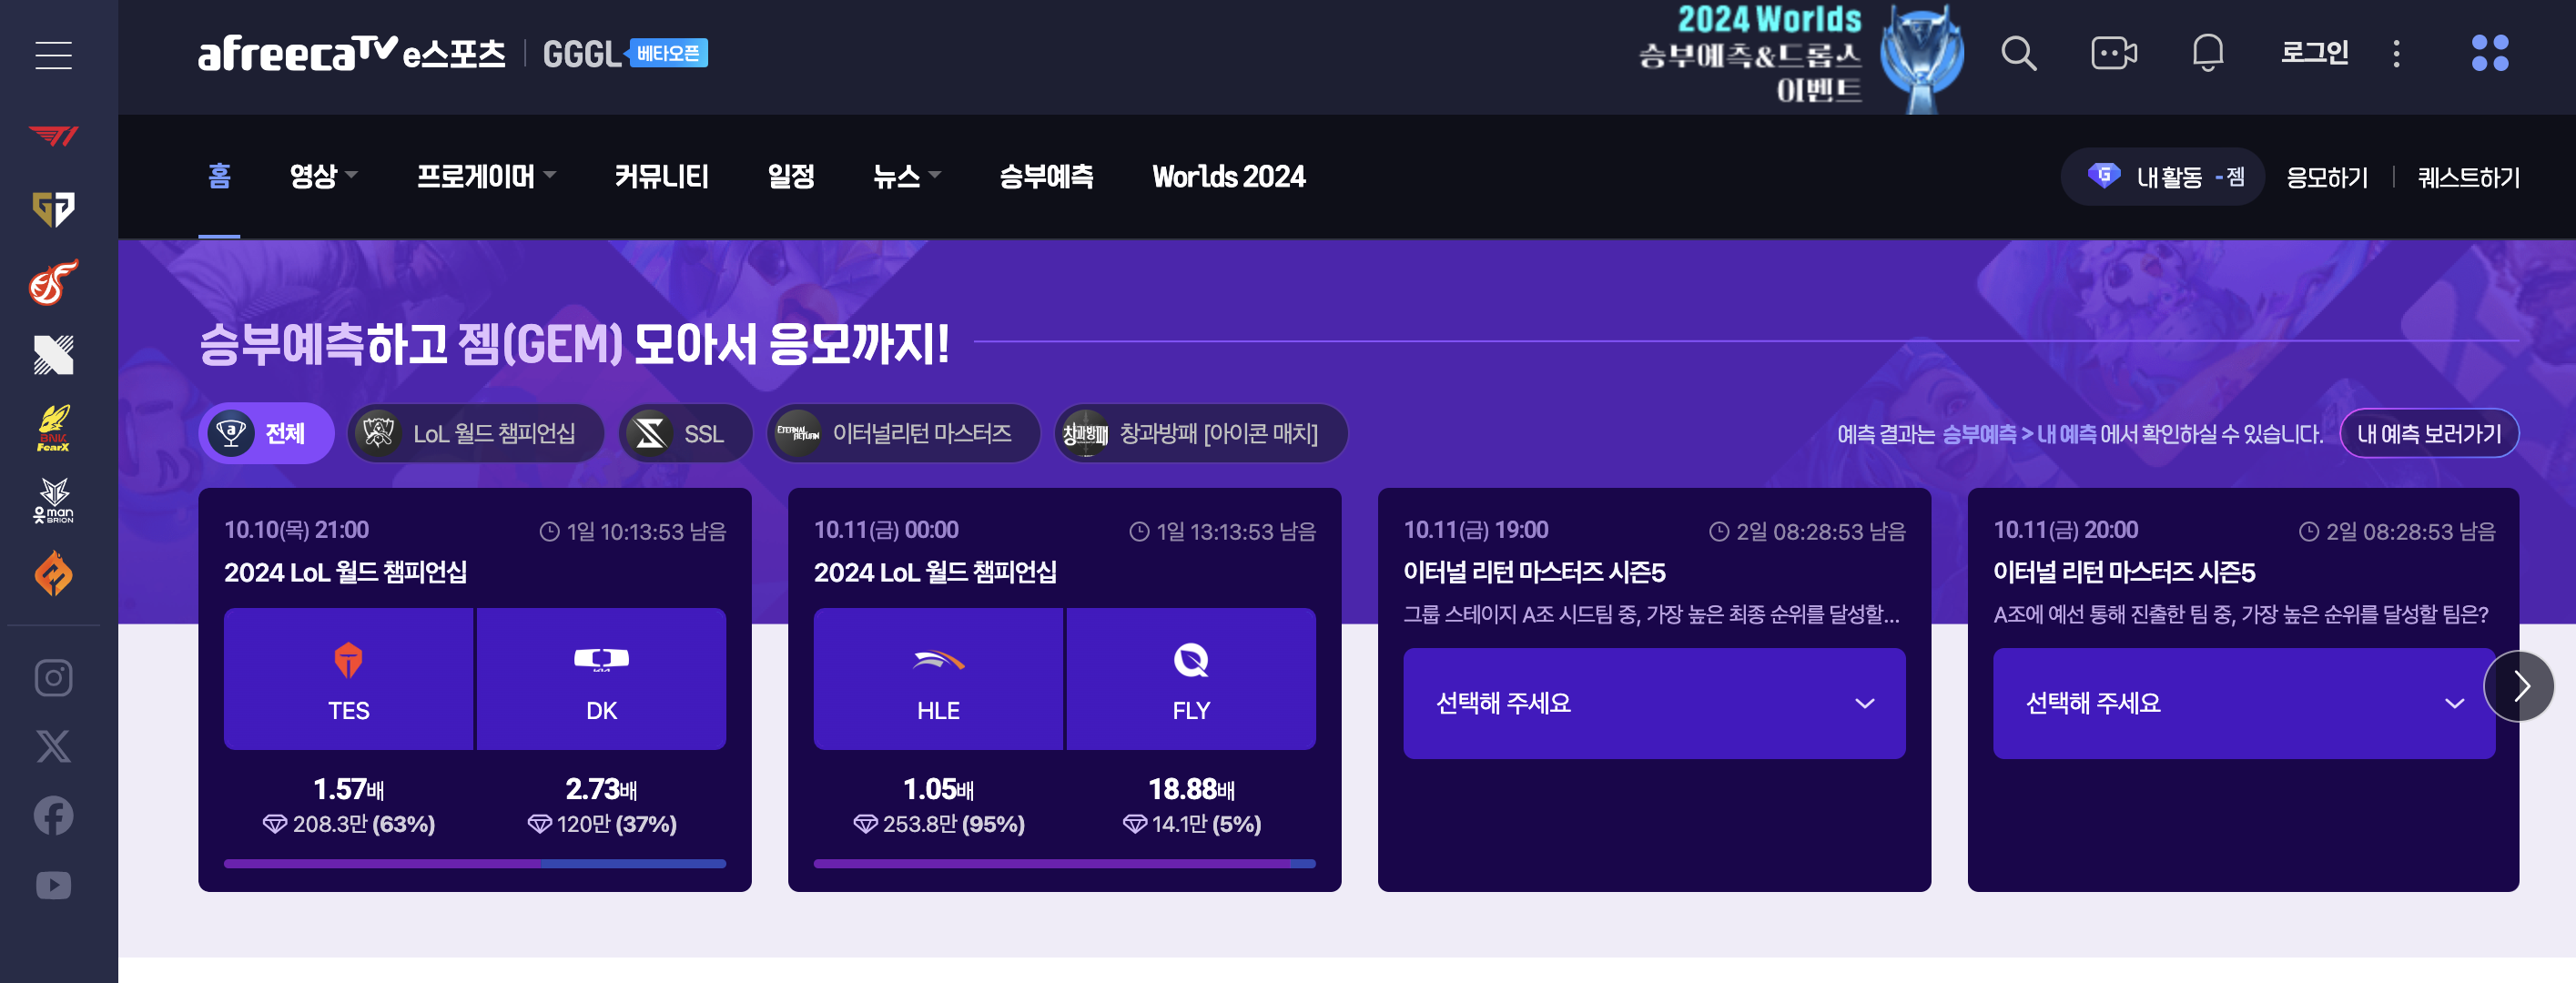Image resolution: width=2576 pixels, height=983 pixels.
Task: Select the 이터널리턴 마스터즈 filter chip
Action: 903,433
